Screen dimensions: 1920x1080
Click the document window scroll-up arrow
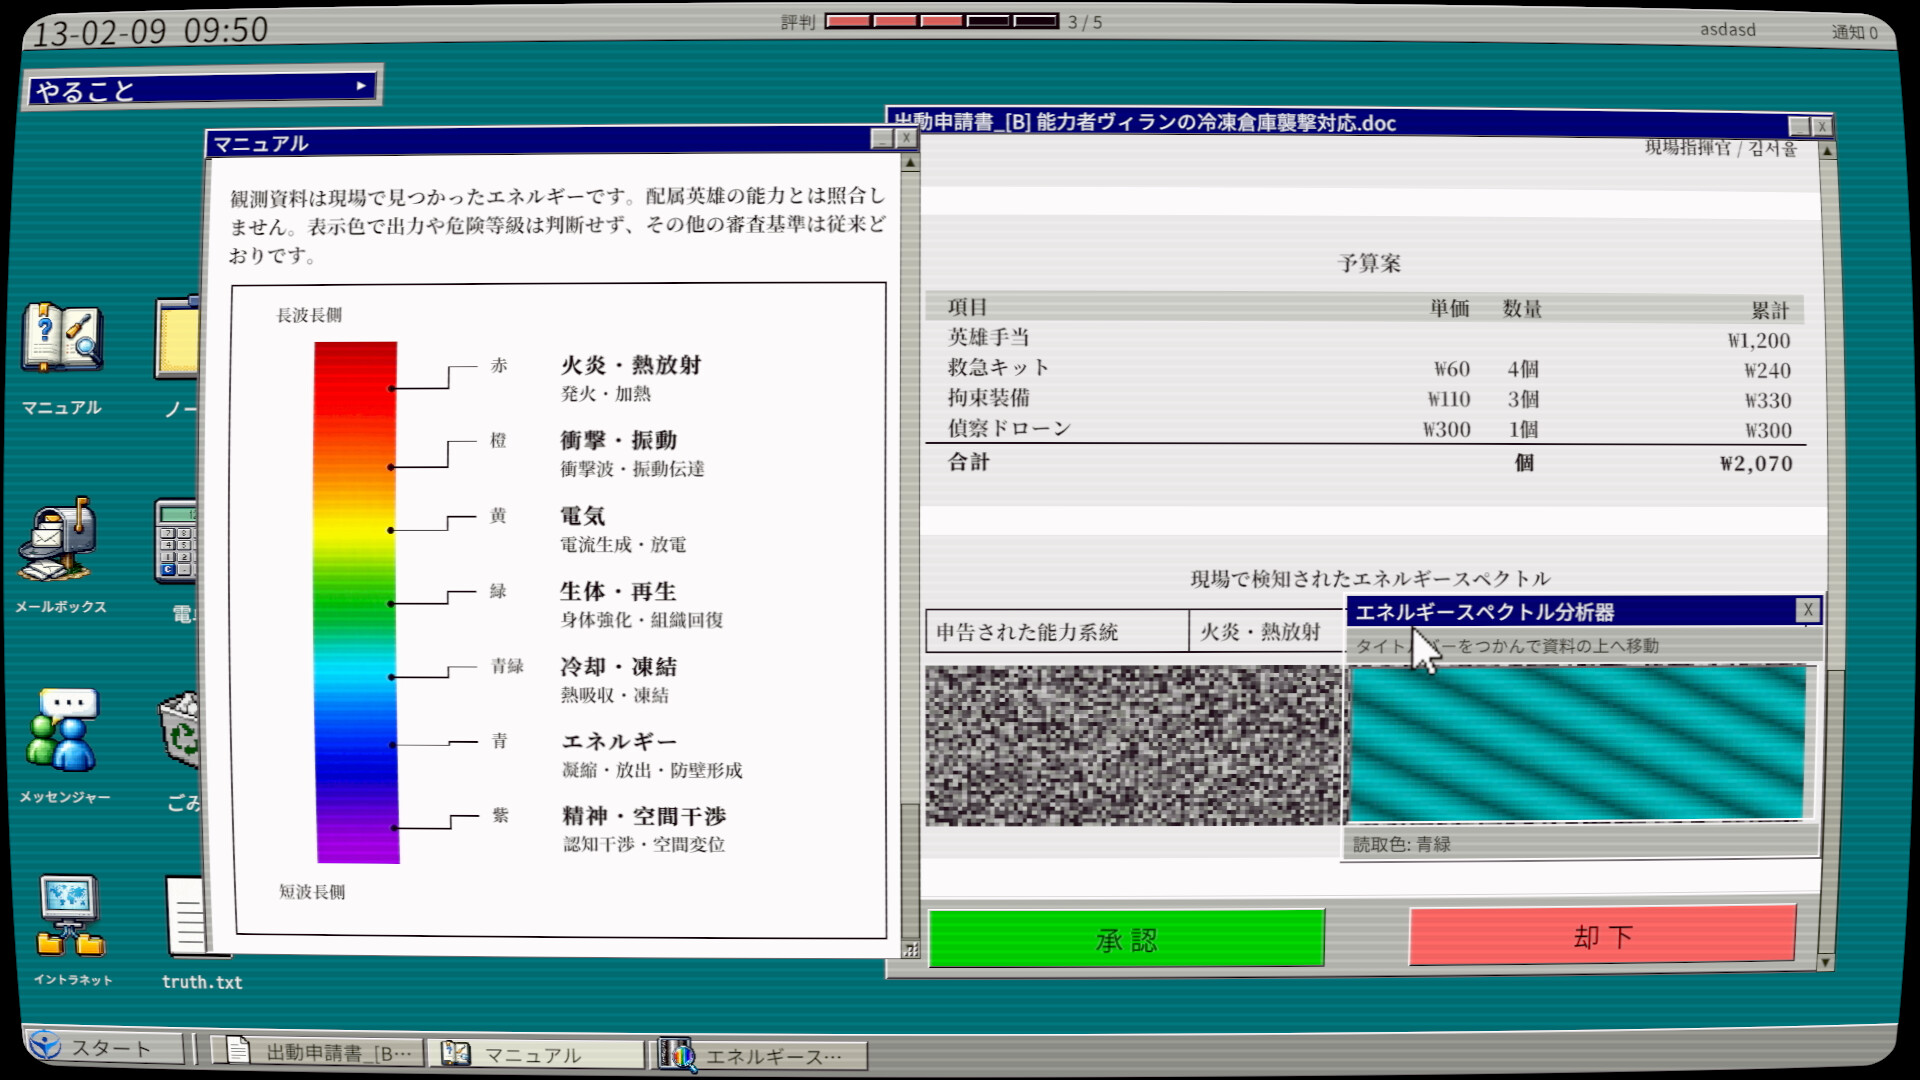[x=1827, y=151]
